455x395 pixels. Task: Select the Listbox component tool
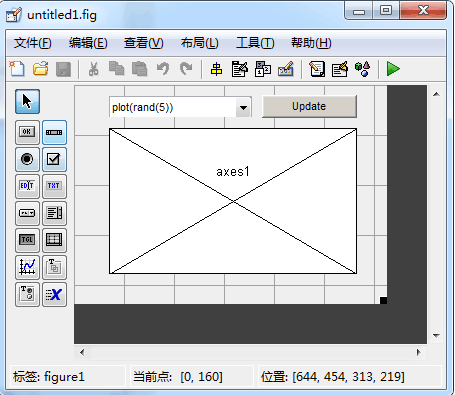[54, 213]
